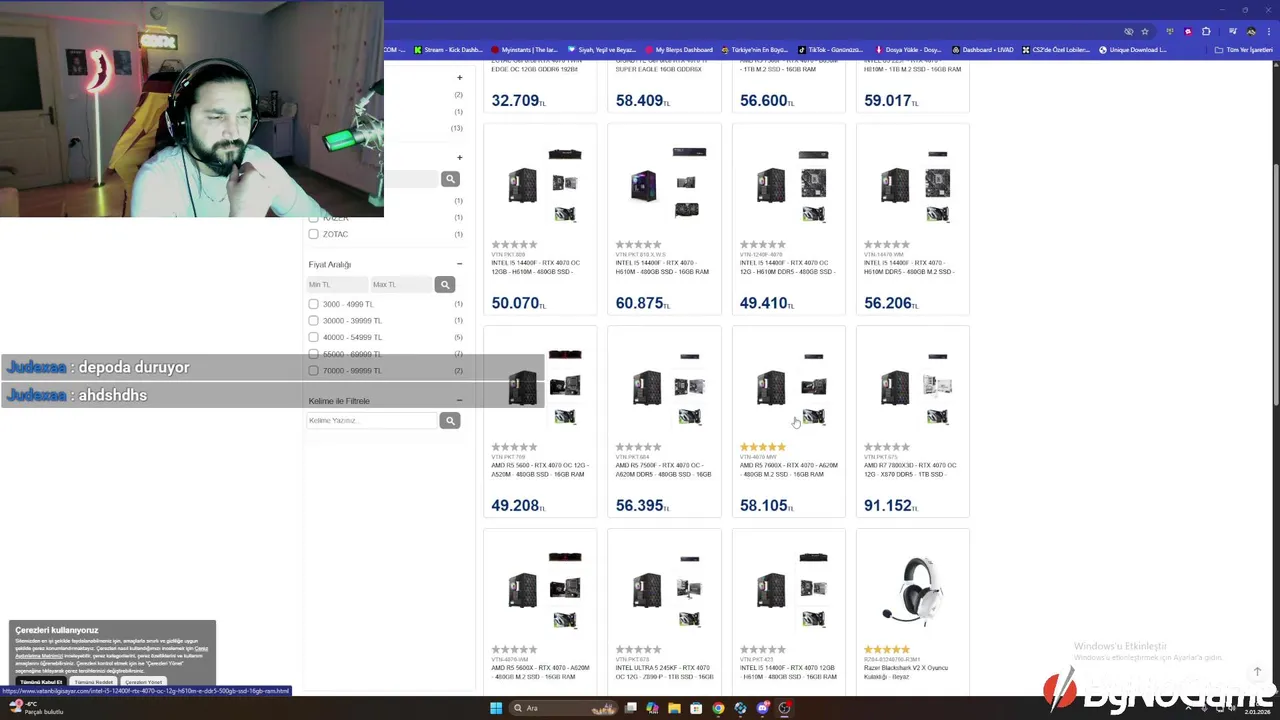Open the 56.206 TL Intel i5 14400F product
1280x720 pixels.
click(912, 219)
